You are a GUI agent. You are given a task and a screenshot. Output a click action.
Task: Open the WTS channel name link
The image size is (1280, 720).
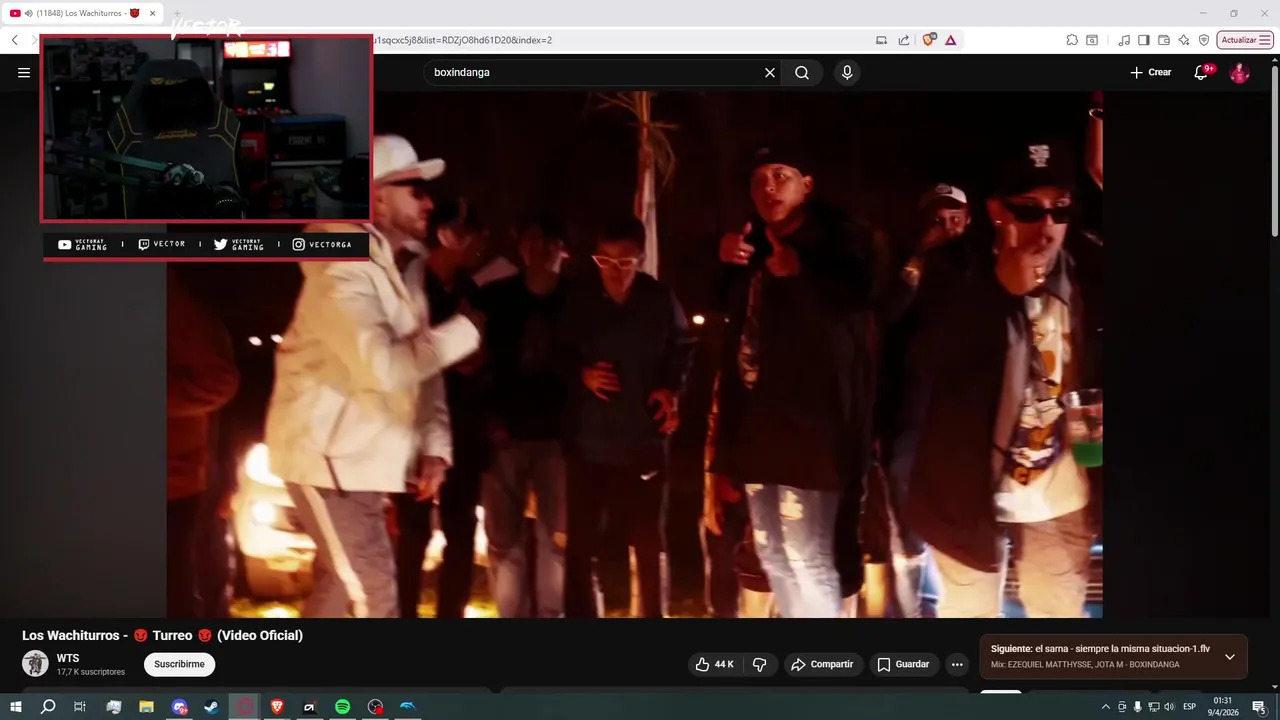[x=68, y=658]
